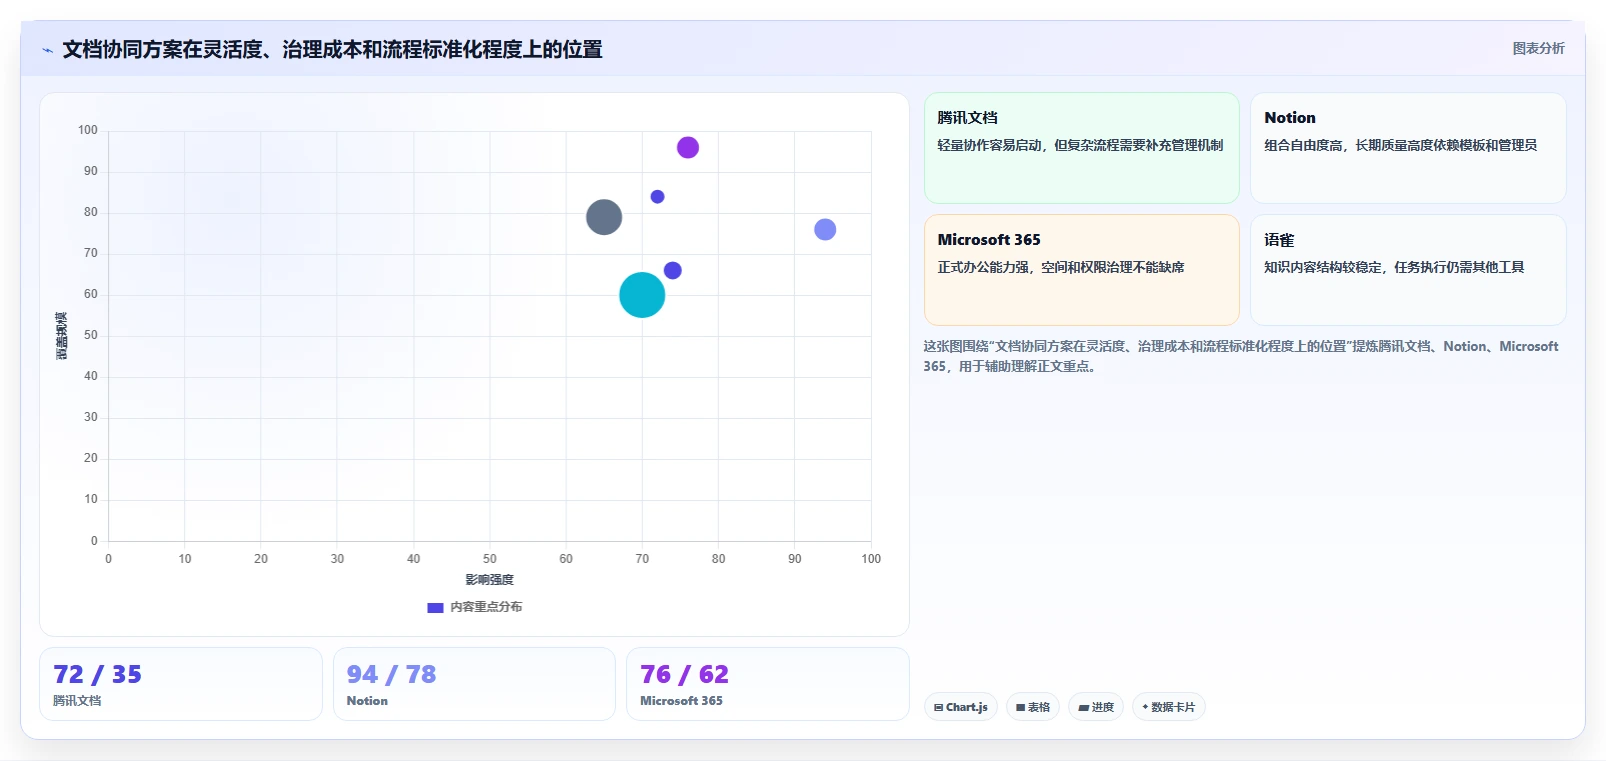Screen dimensions: 1606x761
Task: Select the 94 / 78 Notion stat card
Action: (x=474, y=684)
